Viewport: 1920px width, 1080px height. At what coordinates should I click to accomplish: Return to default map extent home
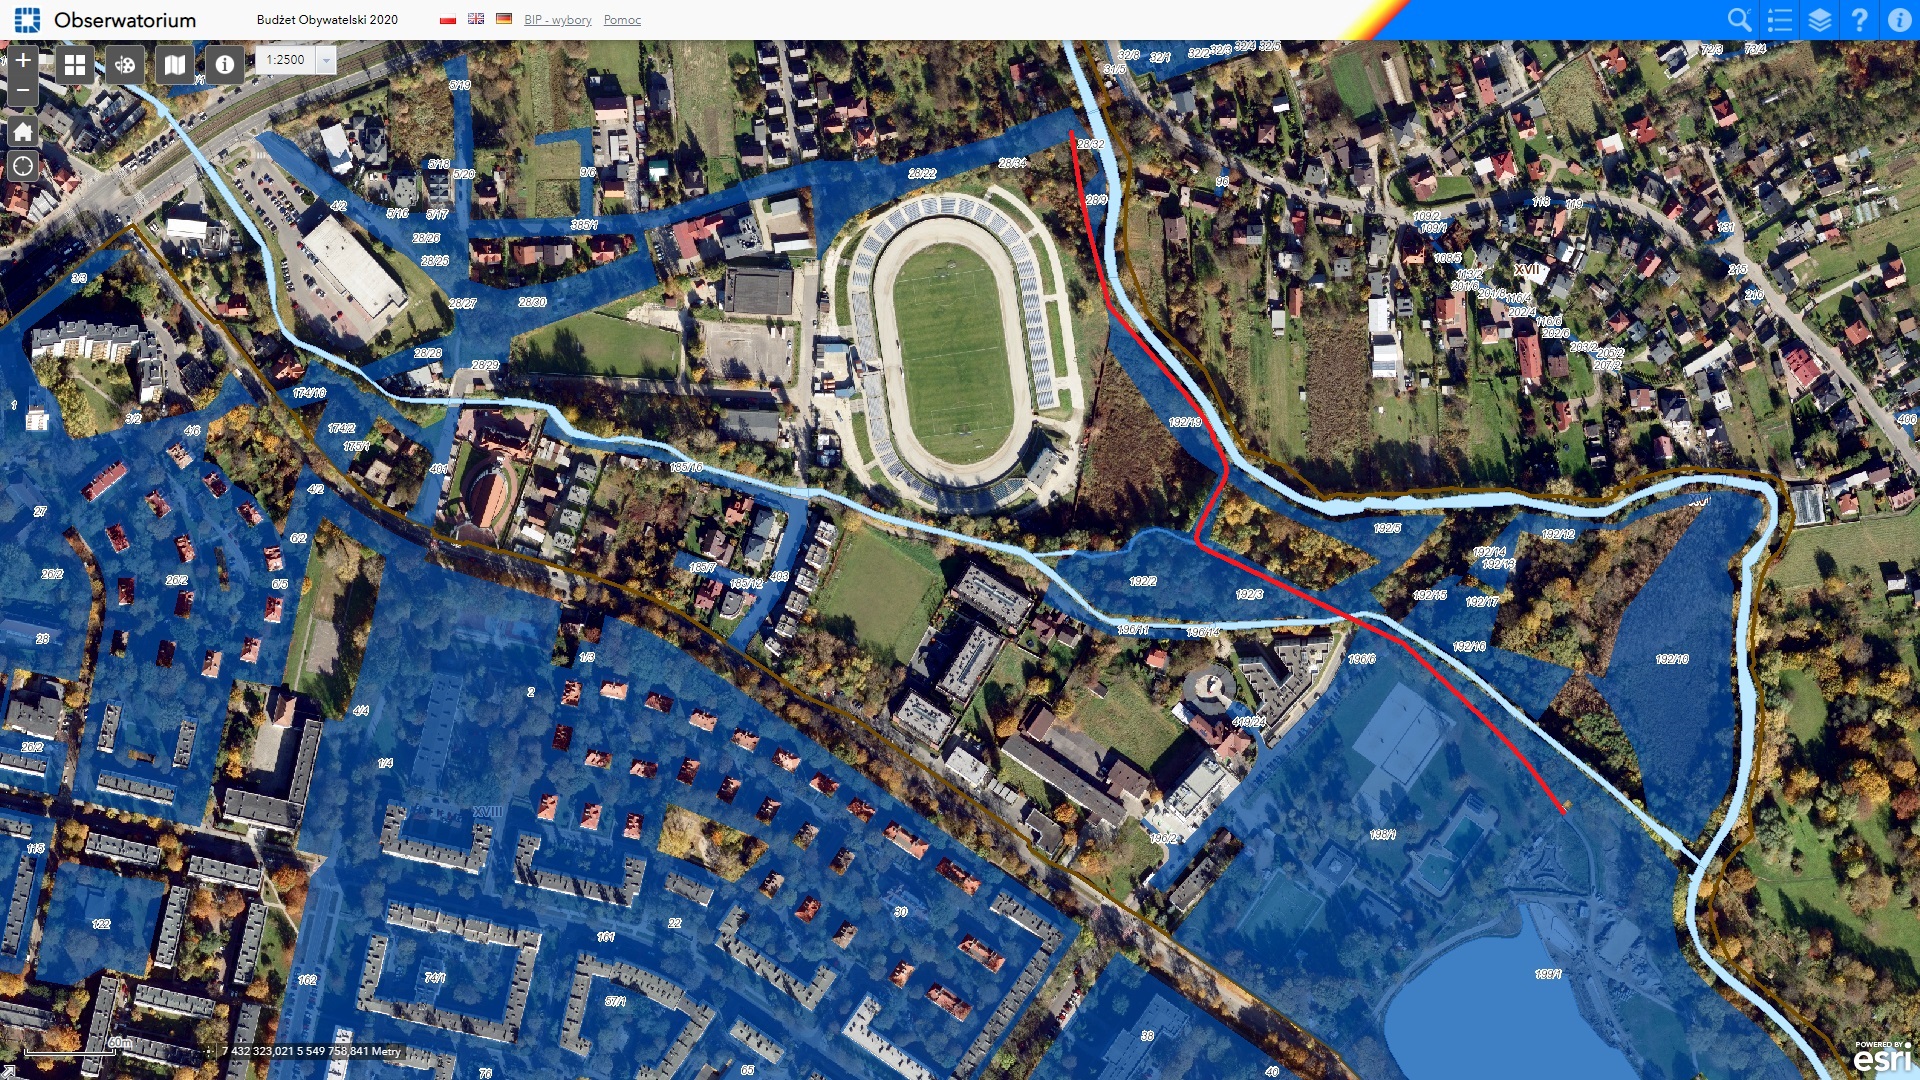coord(23,131)
